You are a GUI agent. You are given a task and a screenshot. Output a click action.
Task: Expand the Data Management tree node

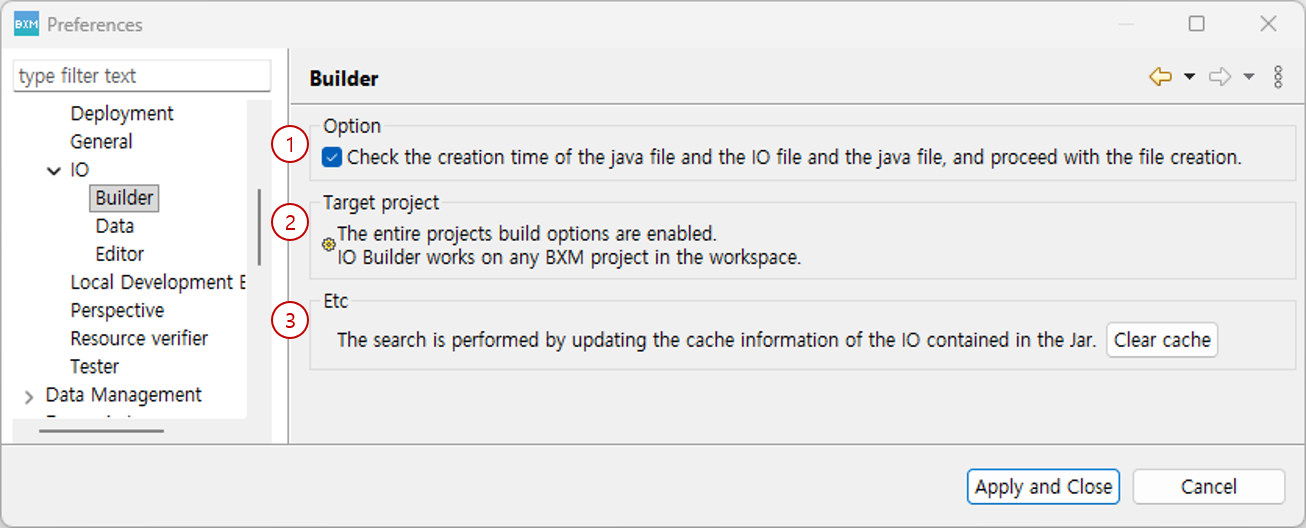[x=28, y=397]
